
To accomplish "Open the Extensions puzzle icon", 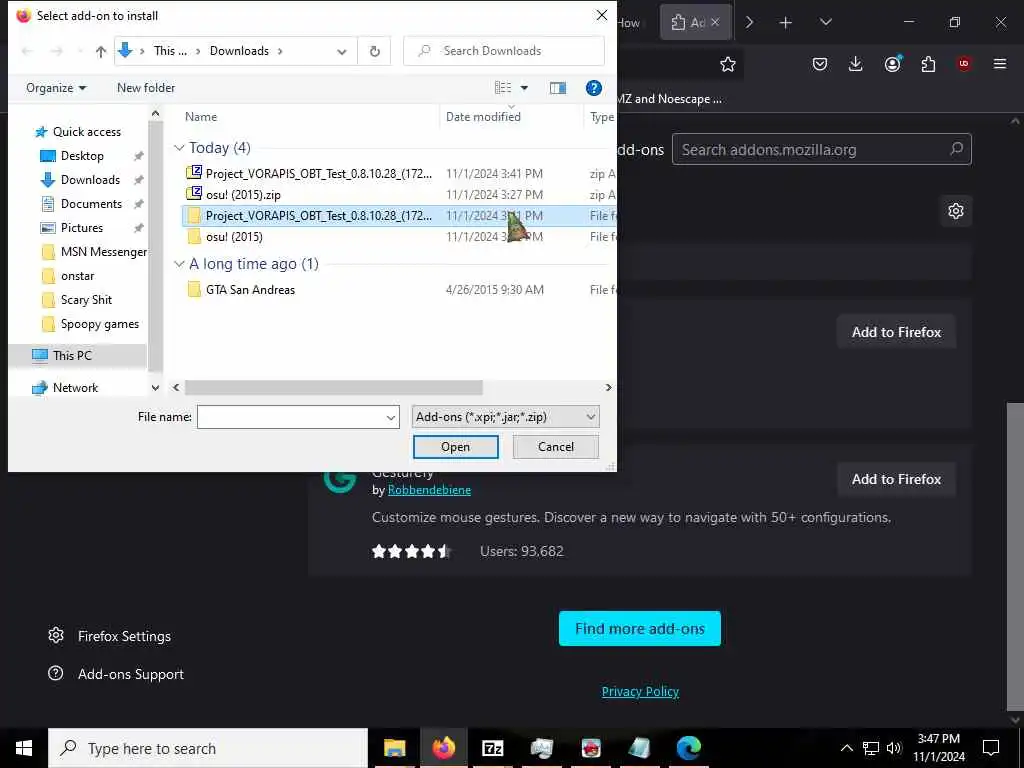I will 928,64.
